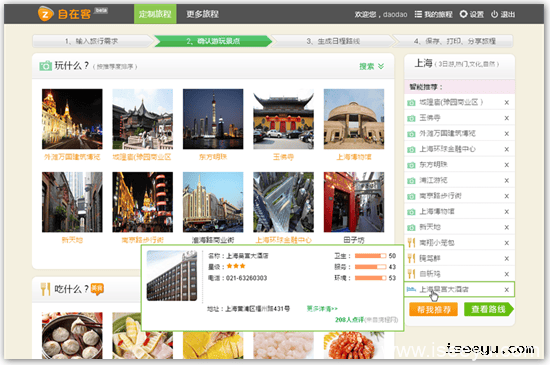The width and height of the screenshot is (550, 365).
Task: Remove 南京路步行街 from recommendation list
Action: [507, 196]
